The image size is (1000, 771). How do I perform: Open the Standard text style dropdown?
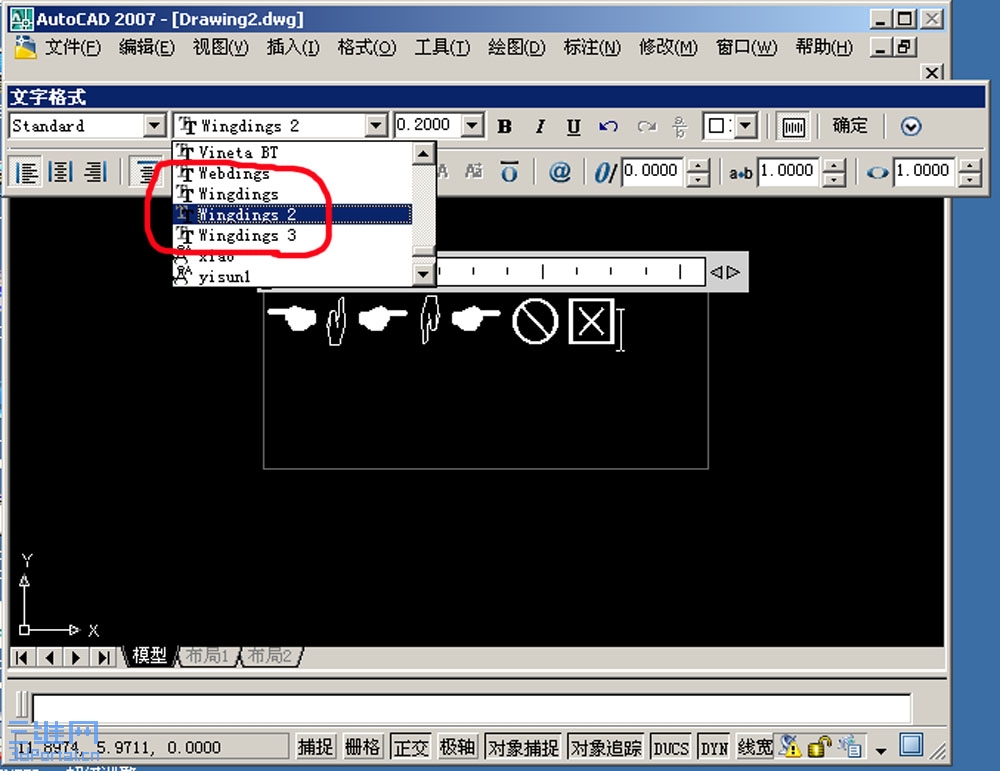point(154,126)
